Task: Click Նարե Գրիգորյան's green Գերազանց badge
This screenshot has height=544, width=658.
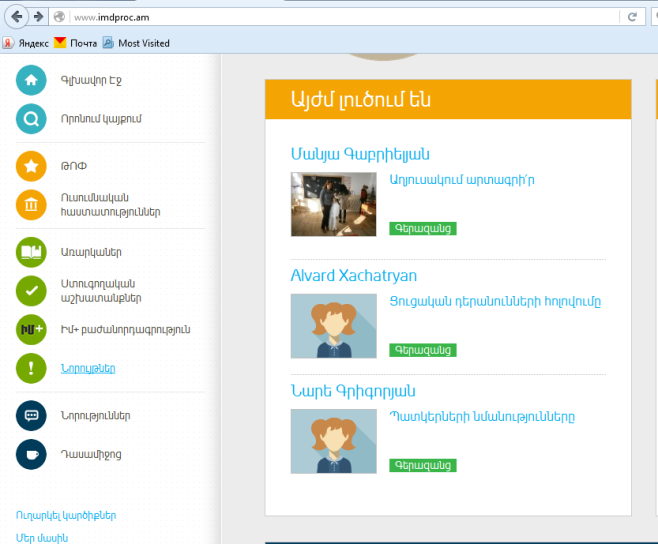Action: coord(422,465)
